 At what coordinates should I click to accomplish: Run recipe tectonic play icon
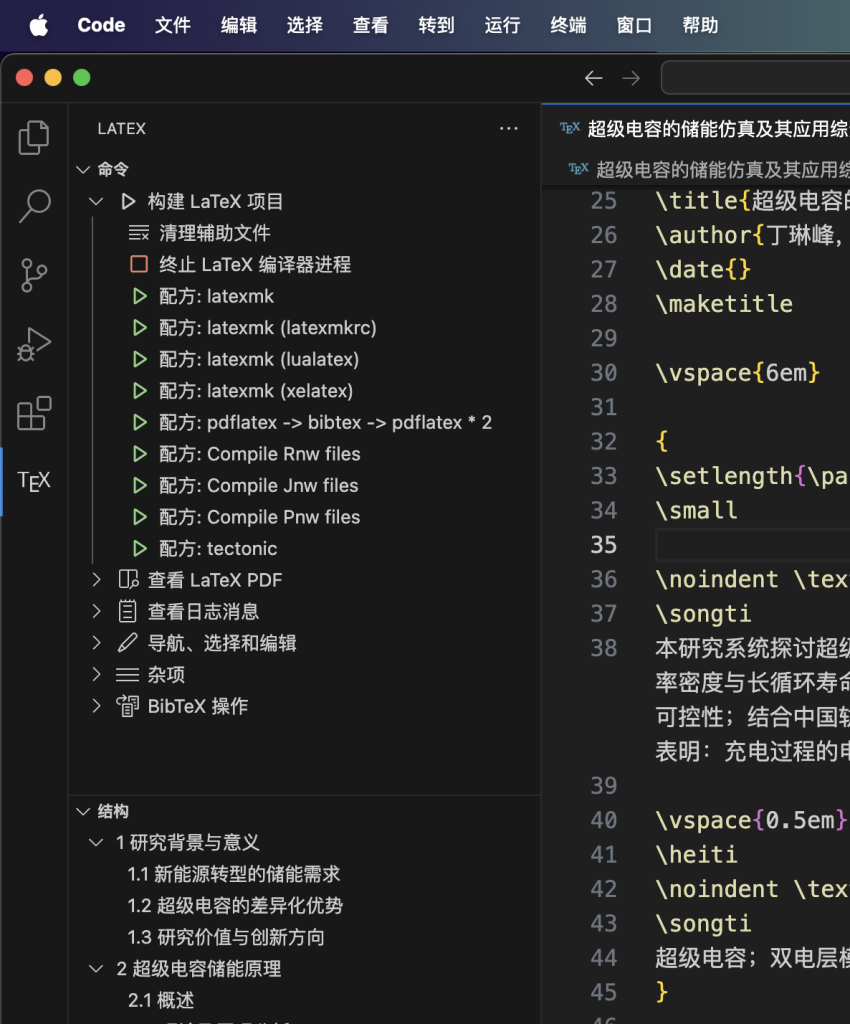(x=140, y=548)
